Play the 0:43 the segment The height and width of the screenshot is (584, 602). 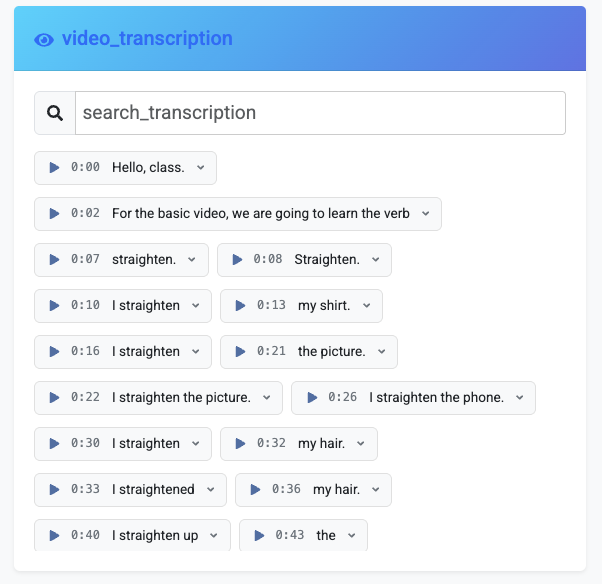pyautogui.click(x=259, y=535)
